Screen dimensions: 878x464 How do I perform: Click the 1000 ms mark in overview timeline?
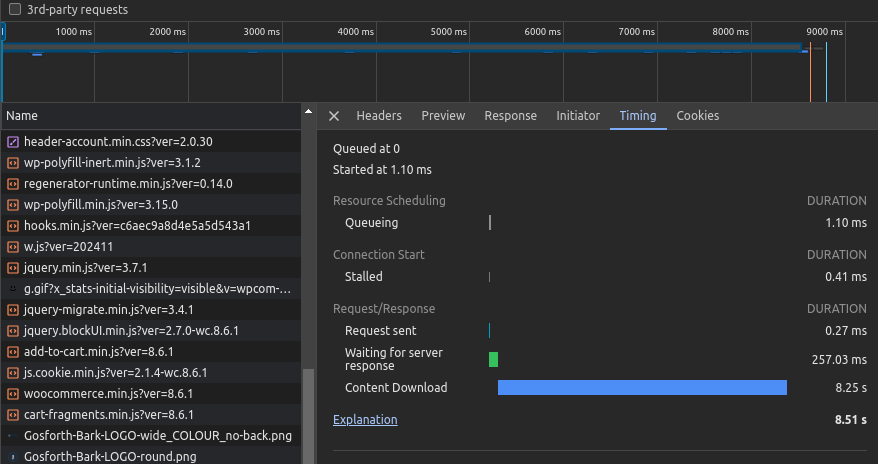click(x=74, y=32)
